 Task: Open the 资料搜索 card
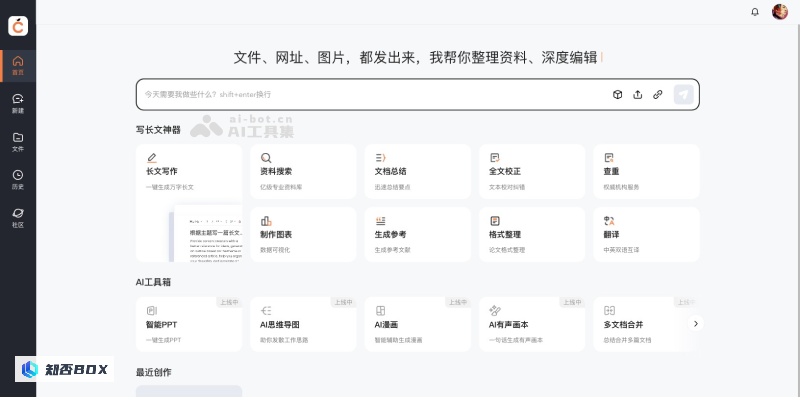coord(303,171)
